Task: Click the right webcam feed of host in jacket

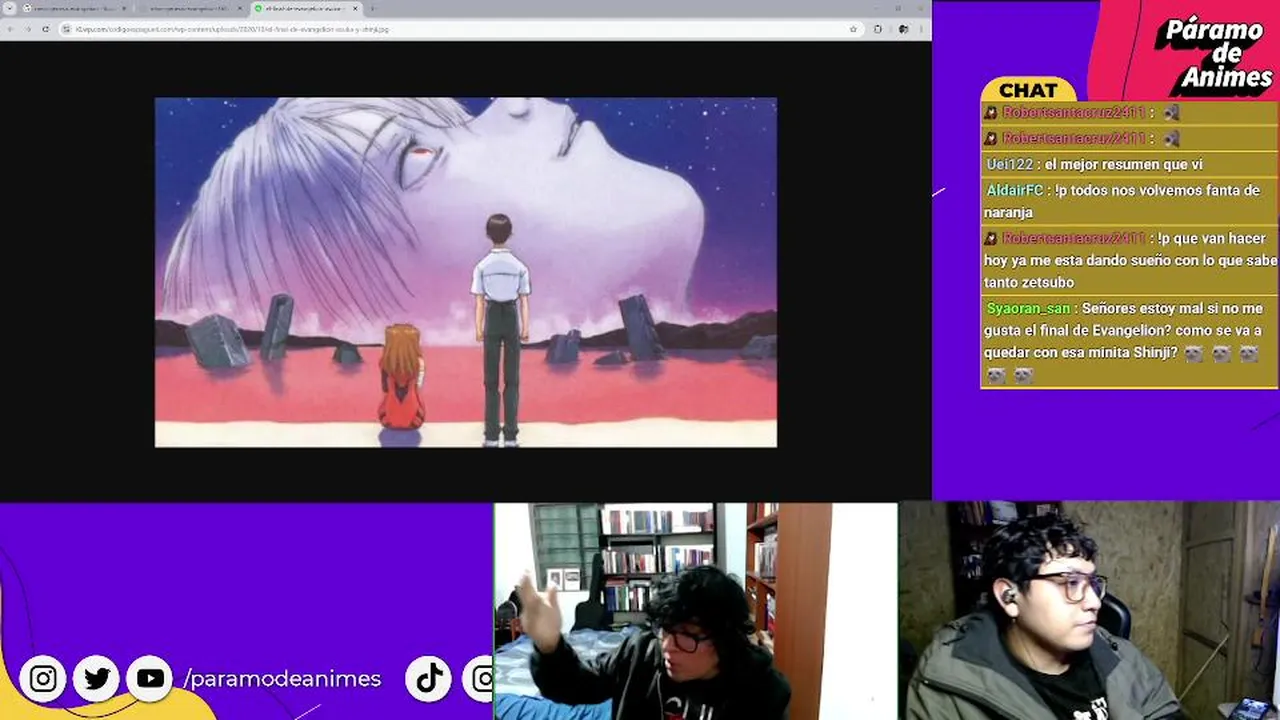Action: click(1089, 611)
